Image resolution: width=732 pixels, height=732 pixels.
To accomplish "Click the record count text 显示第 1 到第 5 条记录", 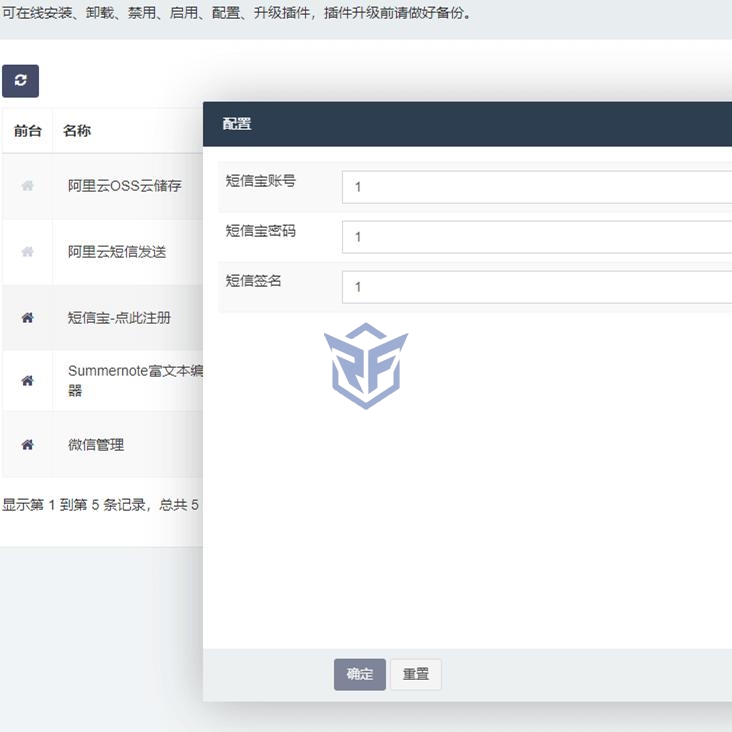I will 74,505.
